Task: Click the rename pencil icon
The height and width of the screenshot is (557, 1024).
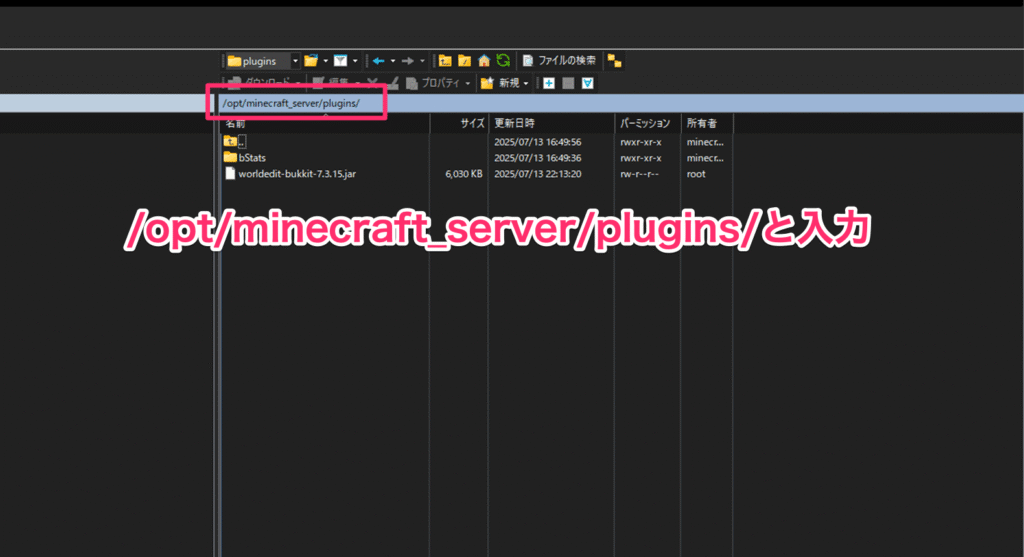Action: tap(392, 83)
